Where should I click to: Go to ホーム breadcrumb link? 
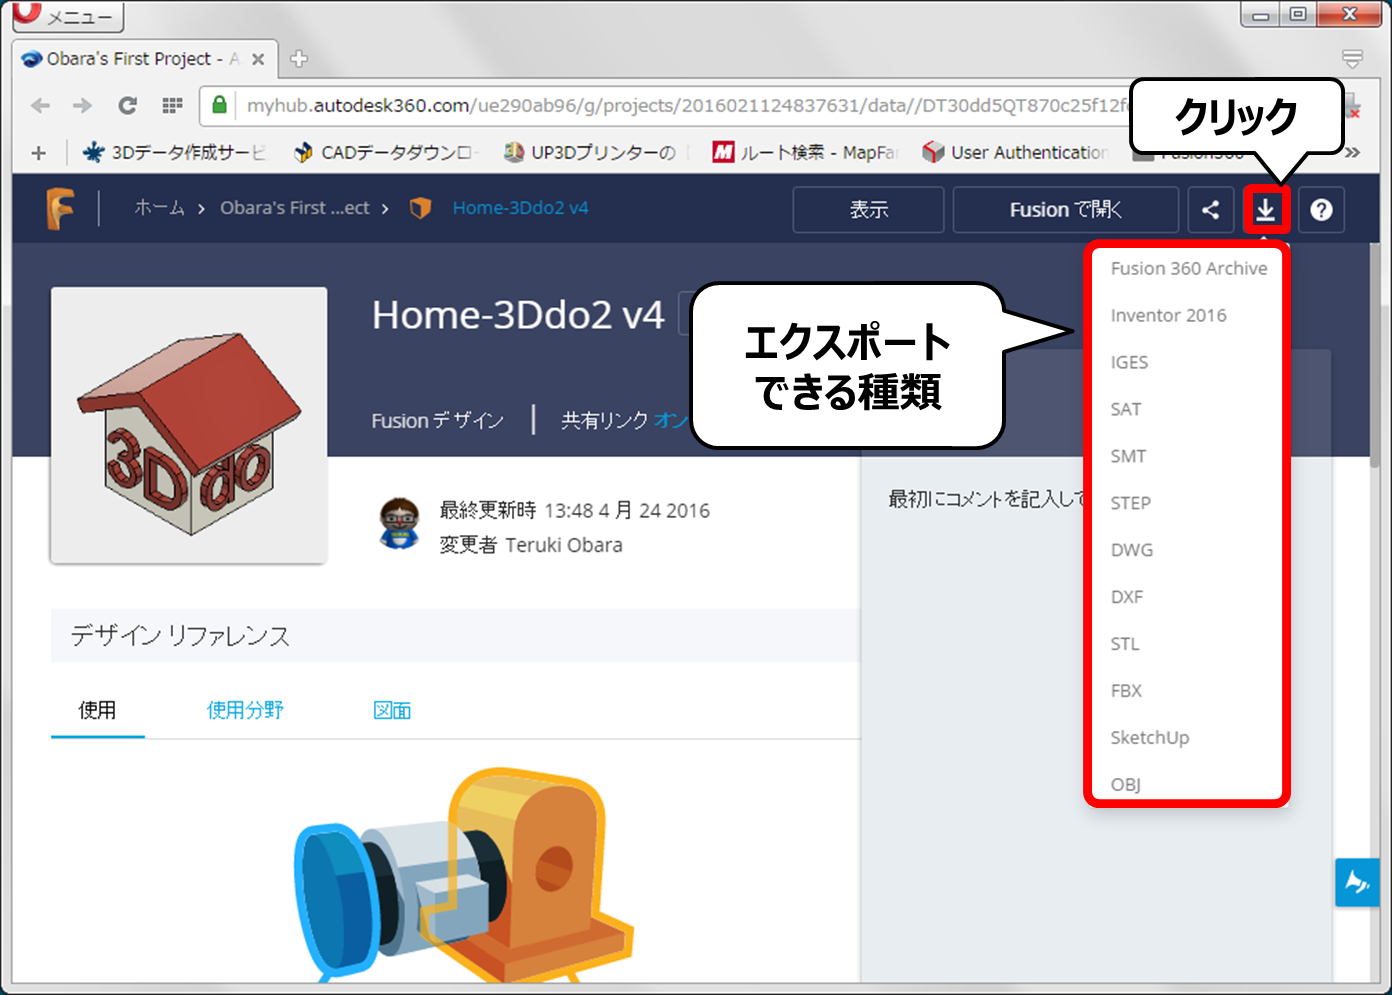click(160, 208)
